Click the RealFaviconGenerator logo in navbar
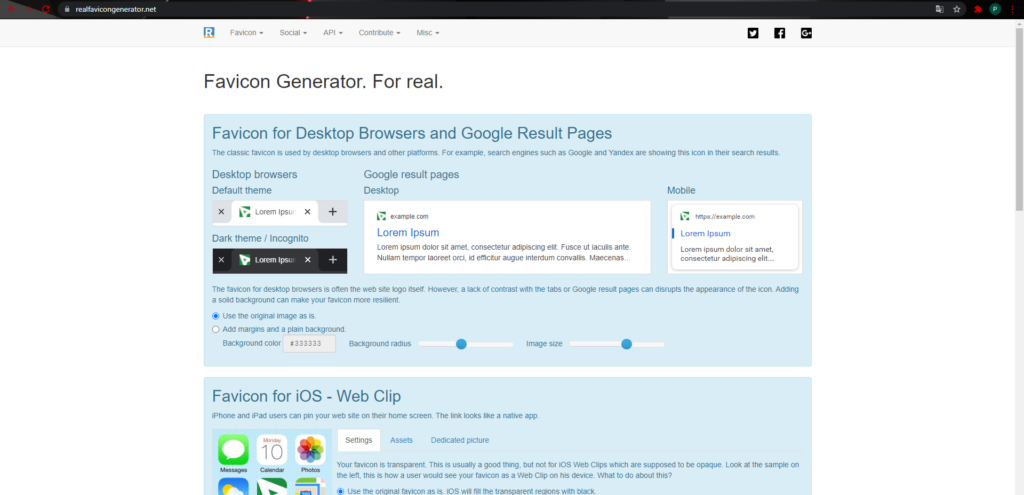The width and height of the screenshot is (1024, 495). [x=209, y=33]
